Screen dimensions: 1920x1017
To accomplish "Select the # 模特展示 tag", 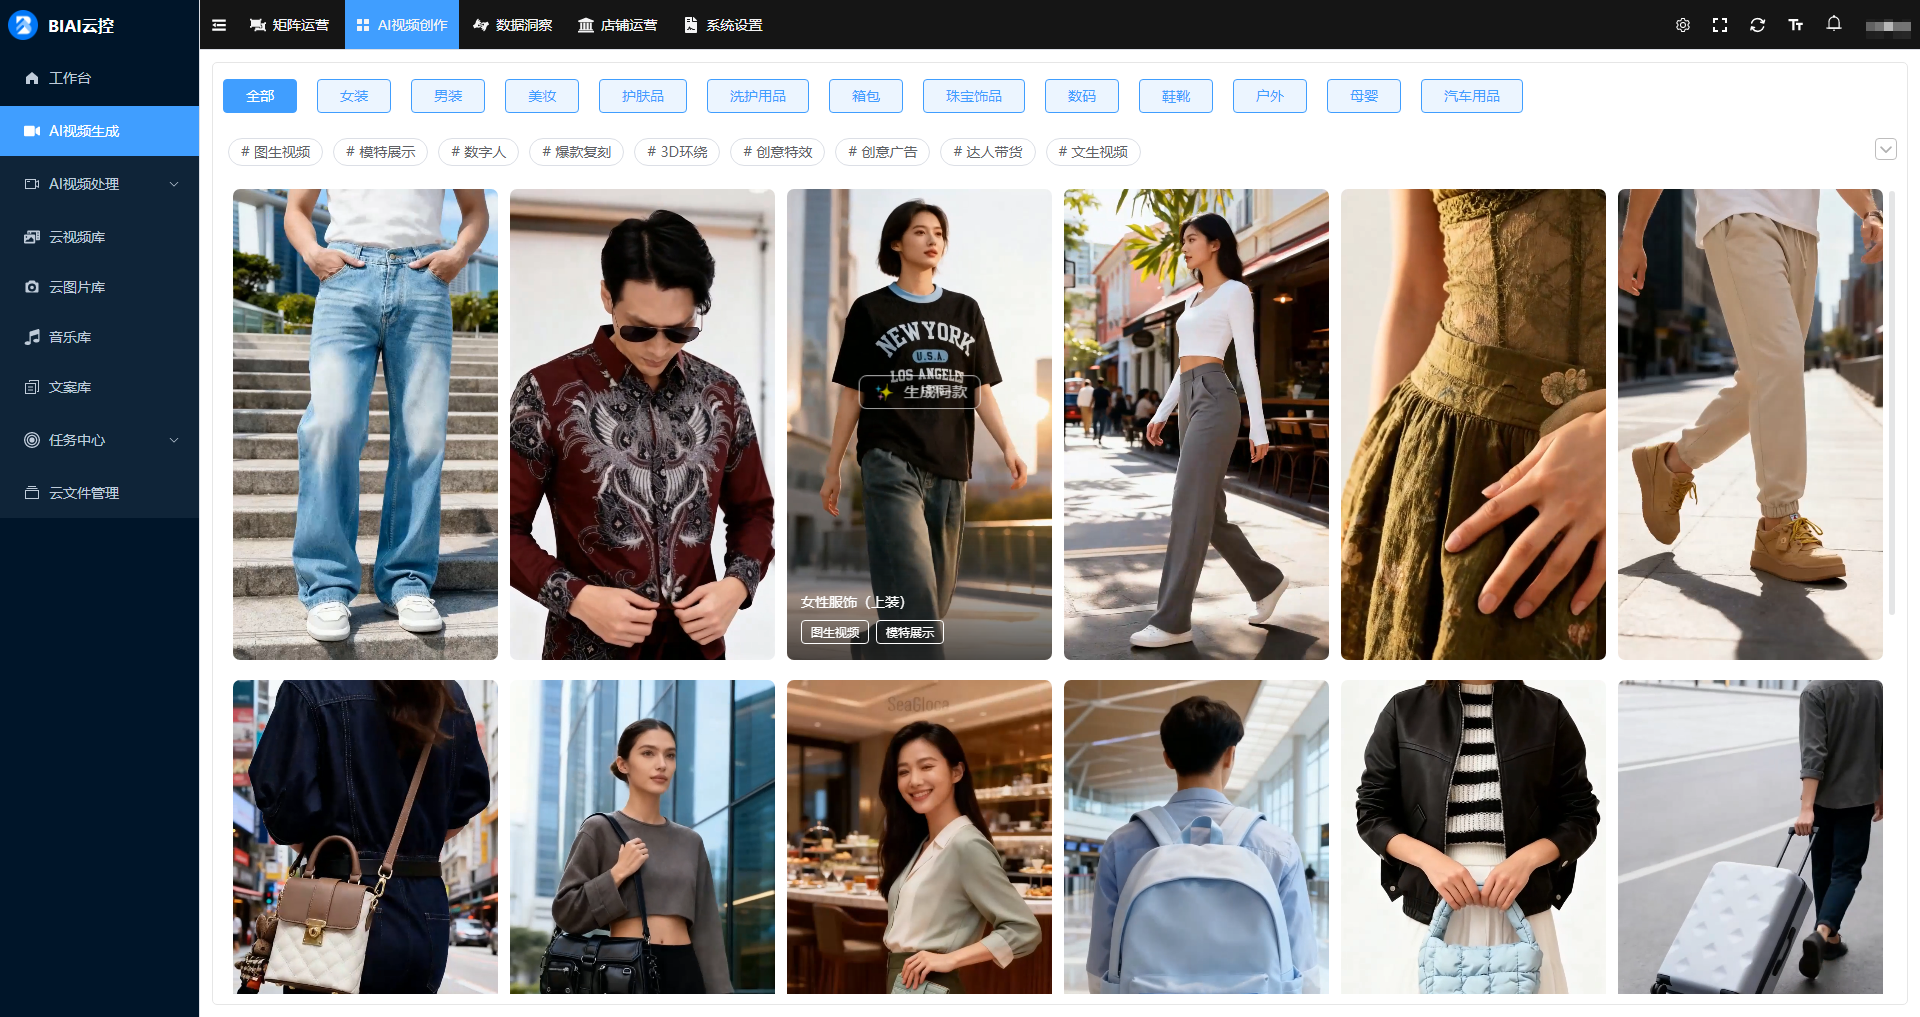I will (381, 152).
